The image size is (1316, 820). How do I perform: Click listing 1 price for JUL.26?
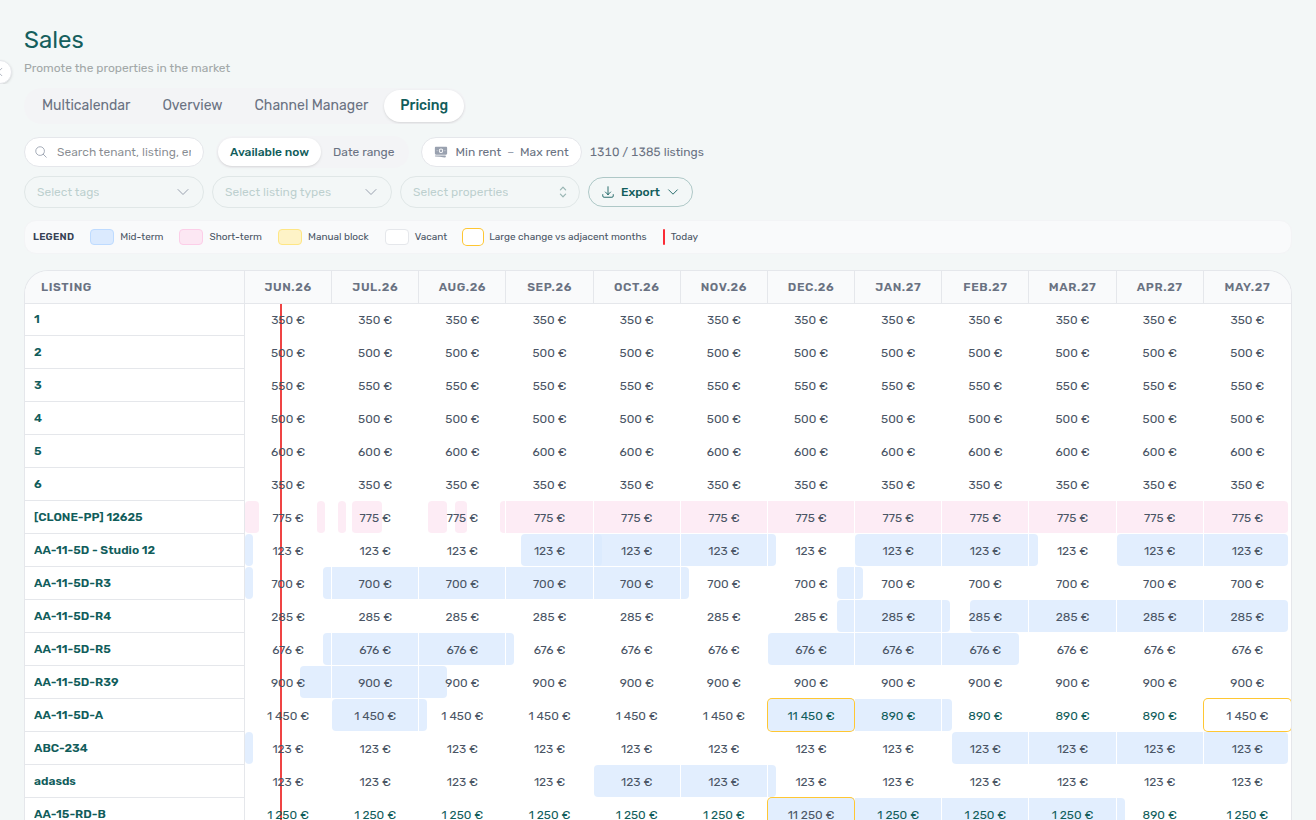coord(375,320)
